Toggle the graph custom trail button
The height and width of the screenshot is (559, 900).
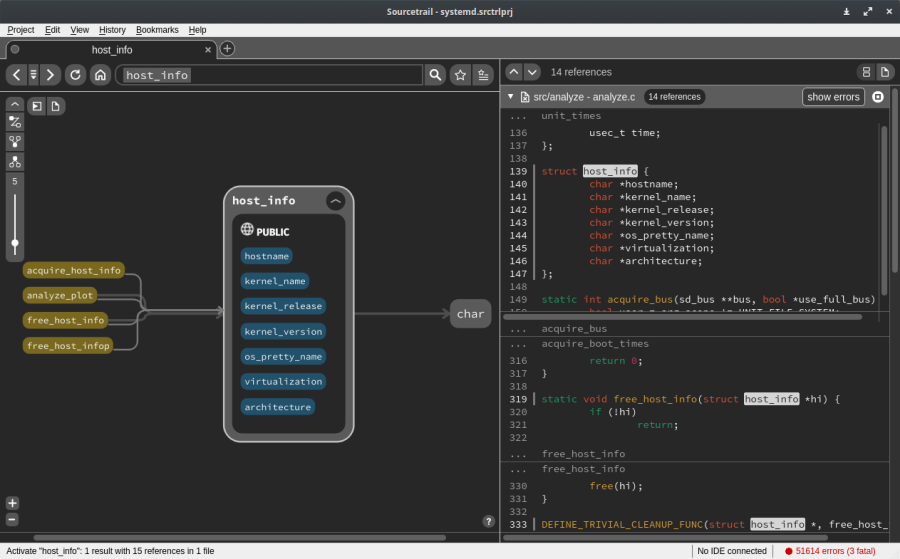(x=15, y=122)
